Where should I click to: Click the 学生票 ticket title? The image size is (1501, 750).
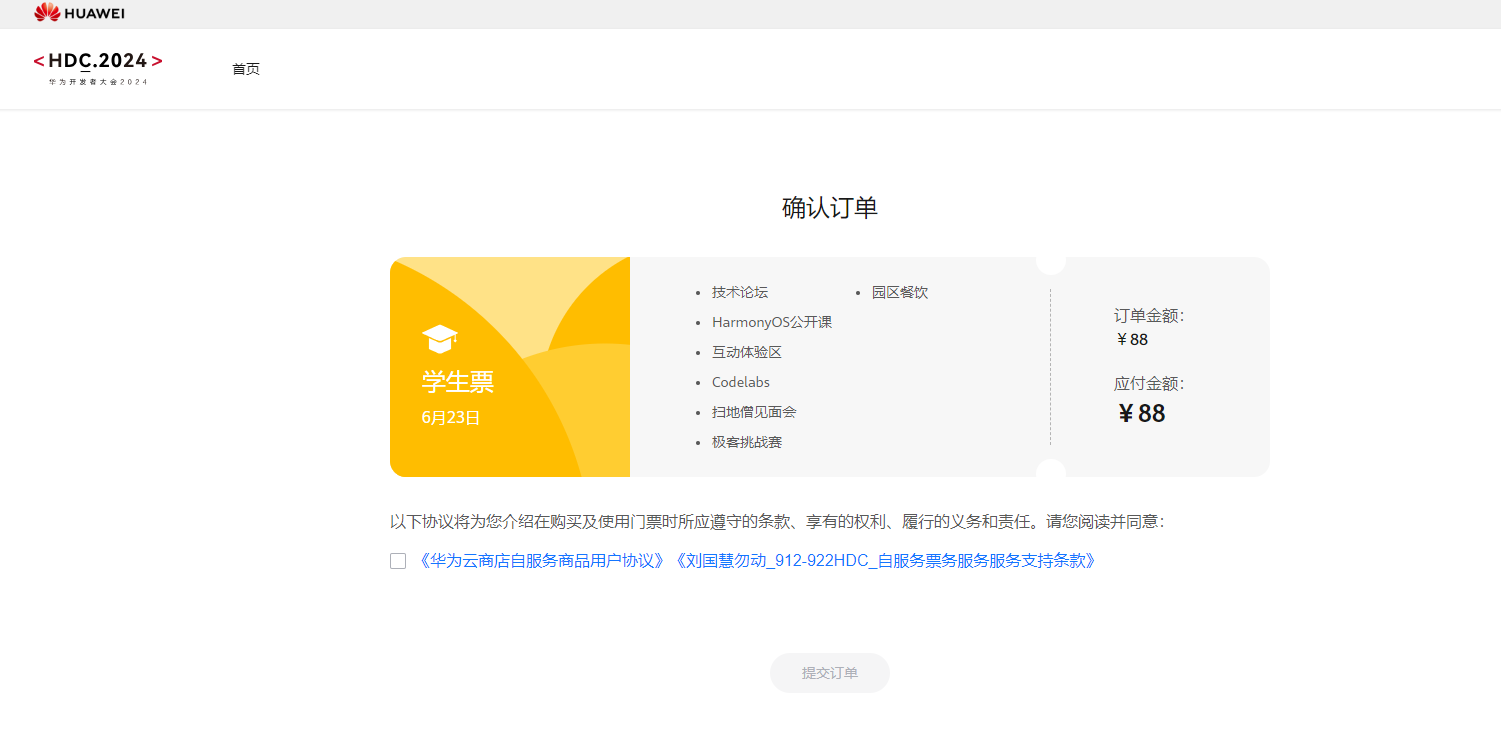pyautogui.click(x=458, y=382)
